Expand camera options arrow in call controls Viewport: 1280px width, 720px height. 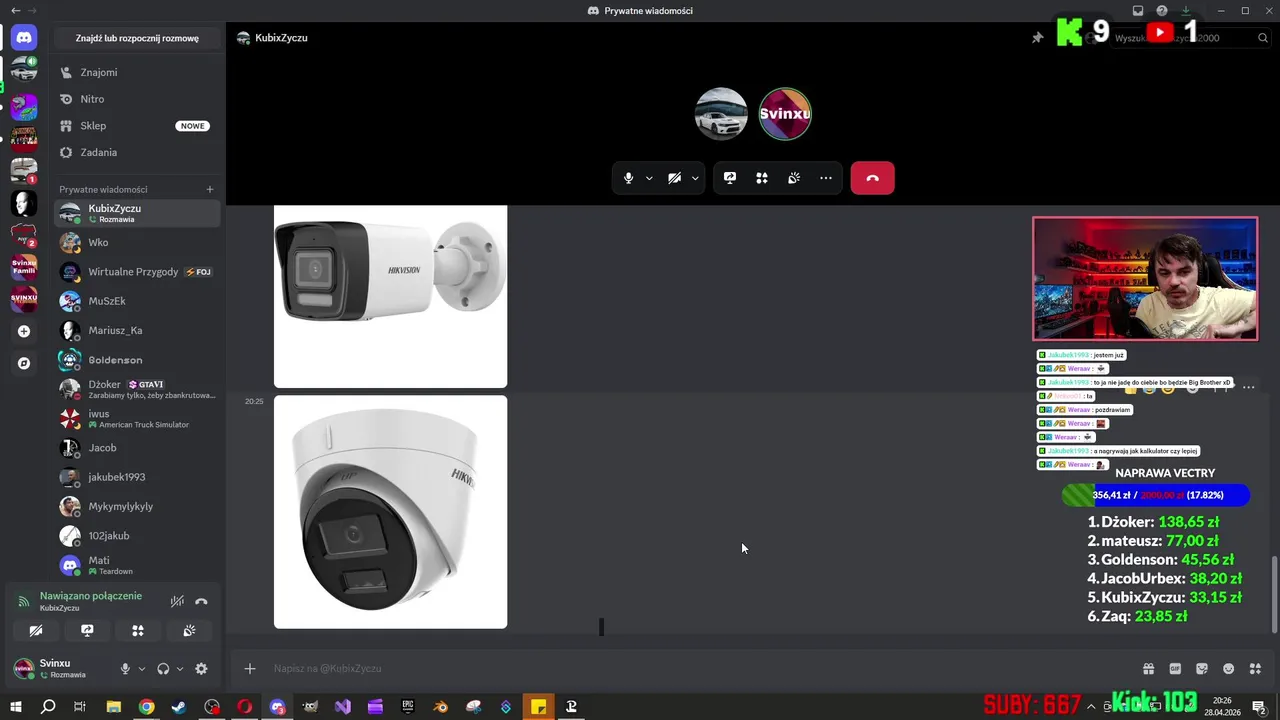click(695, 178)
